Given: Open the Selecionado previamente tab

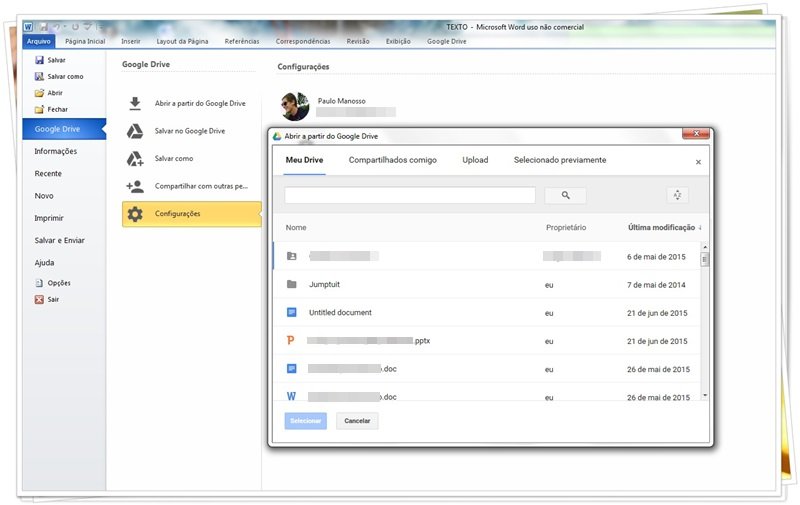Looking at the screenshot, I should click(x=560, y=160).
